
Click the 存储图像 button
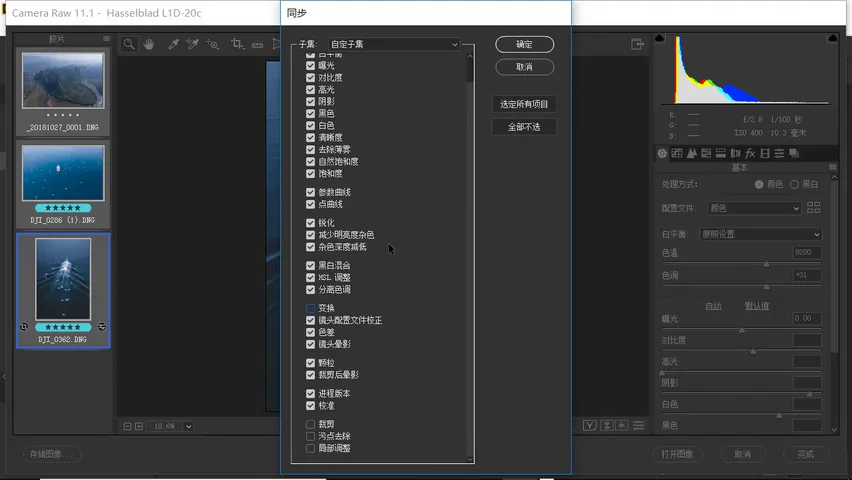pos(52,454)
